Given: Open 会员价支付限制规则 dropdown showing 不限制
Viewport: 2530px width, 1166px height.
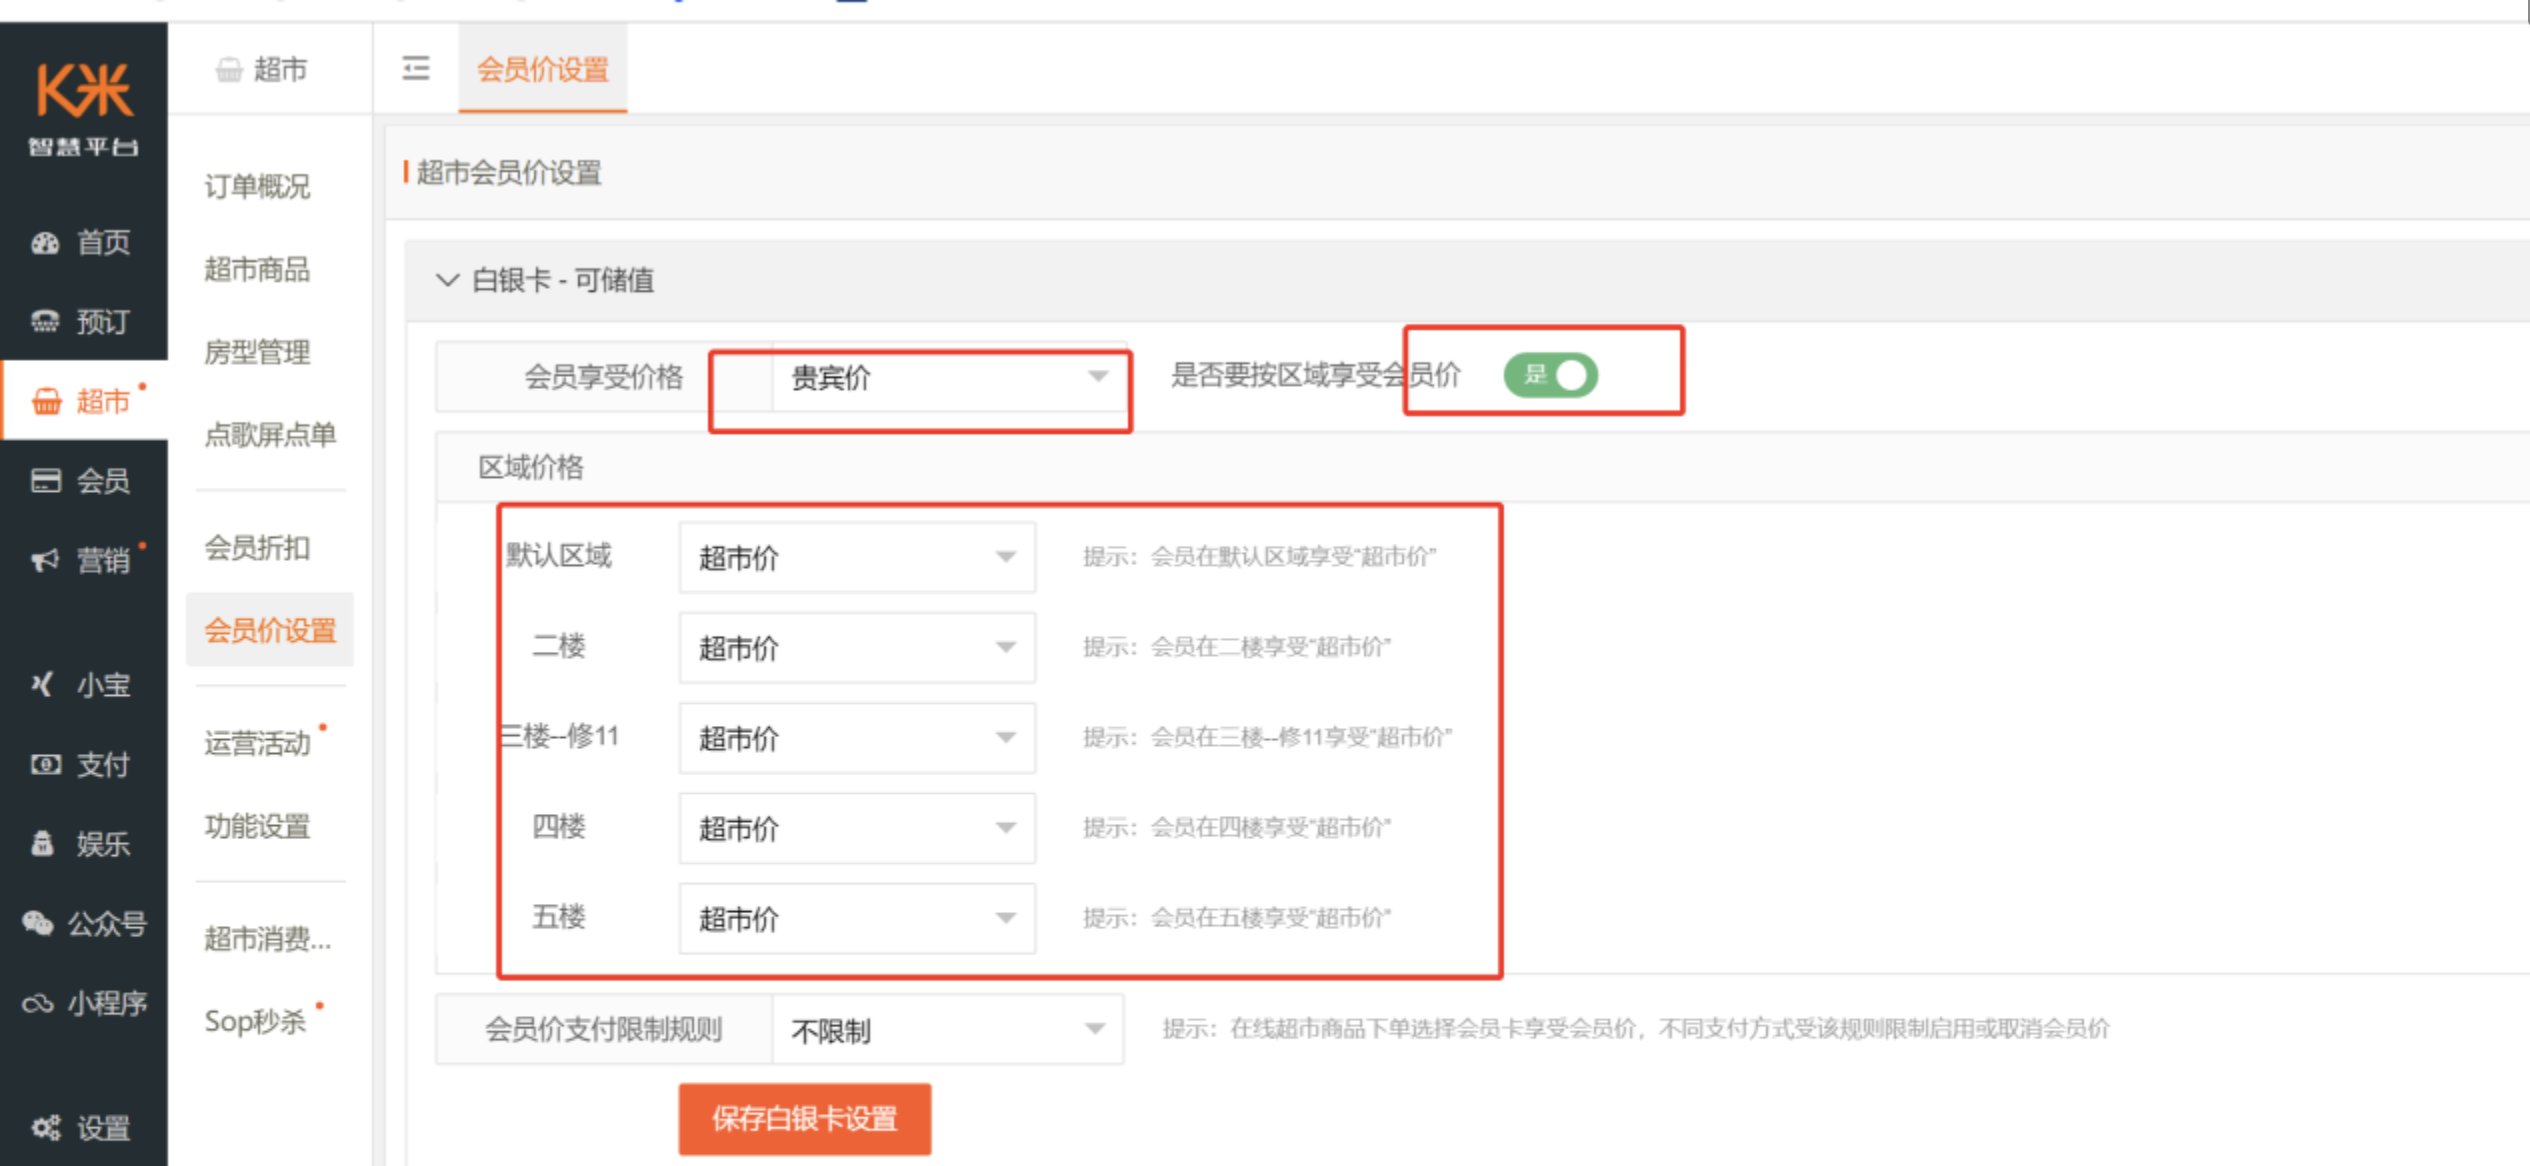Looking at the screenshot, I should [x=948, y=1029].
